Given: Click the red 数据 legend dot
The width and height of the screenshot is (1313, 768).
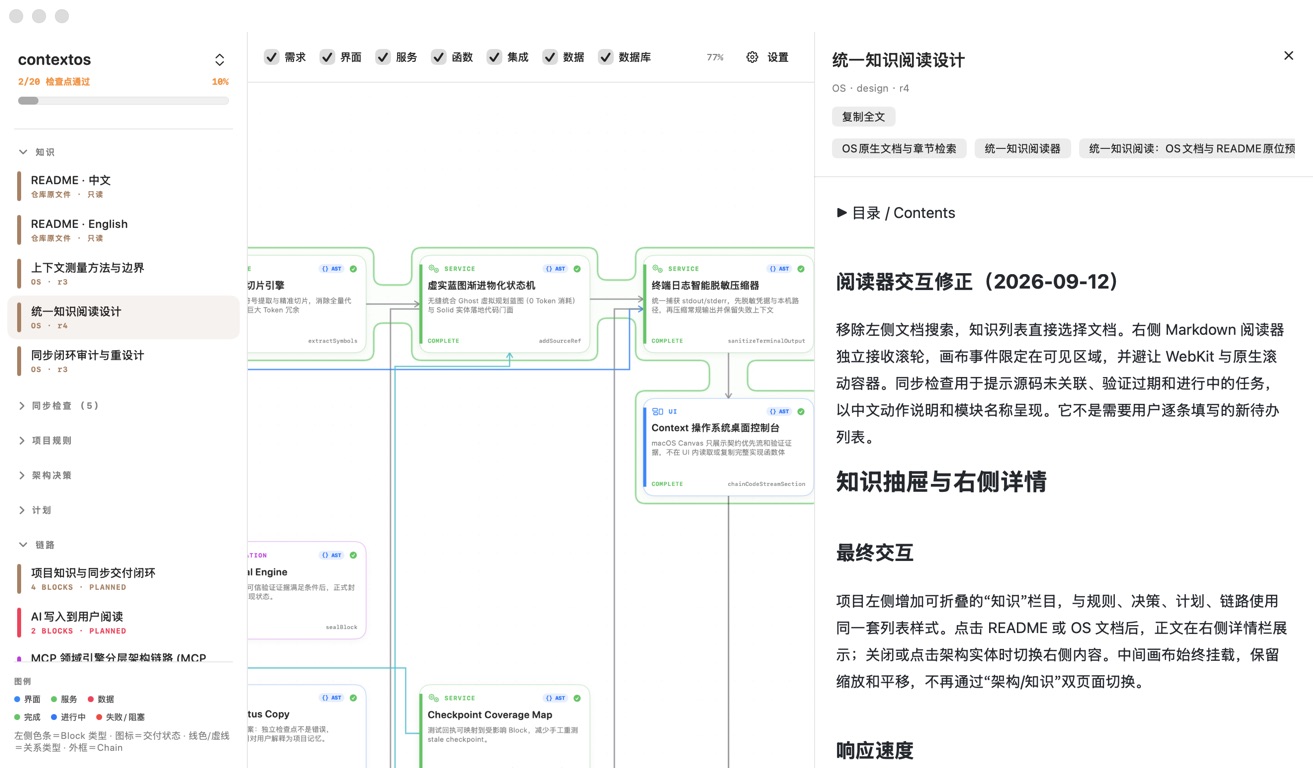Looking at the screenshot, I should [x=91, y=700].
